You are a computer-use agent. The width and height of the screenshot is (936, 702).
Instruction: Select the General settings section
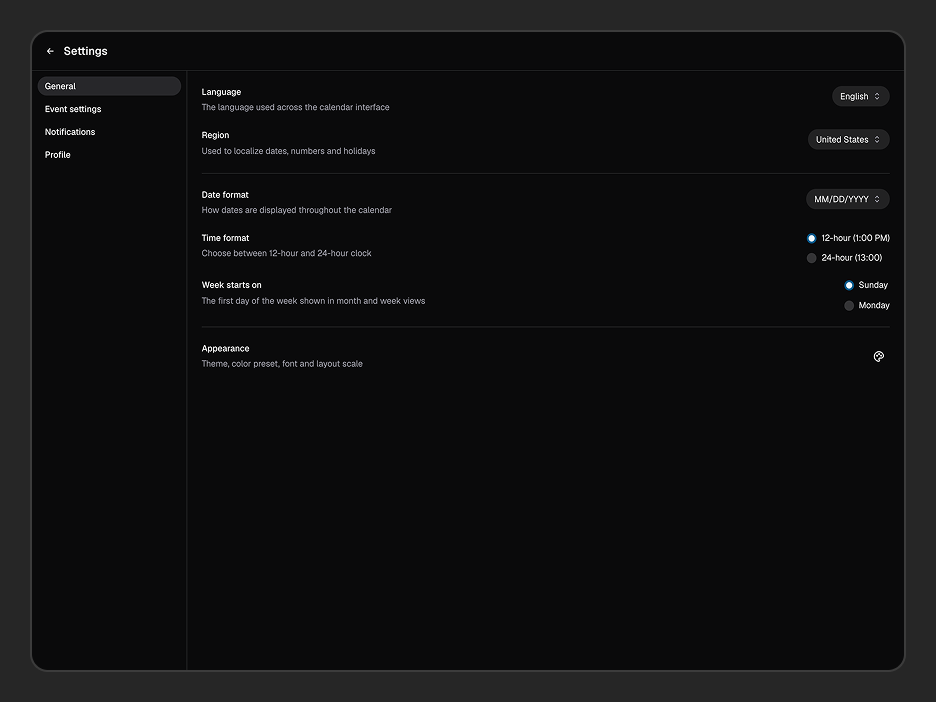[109, 86]
